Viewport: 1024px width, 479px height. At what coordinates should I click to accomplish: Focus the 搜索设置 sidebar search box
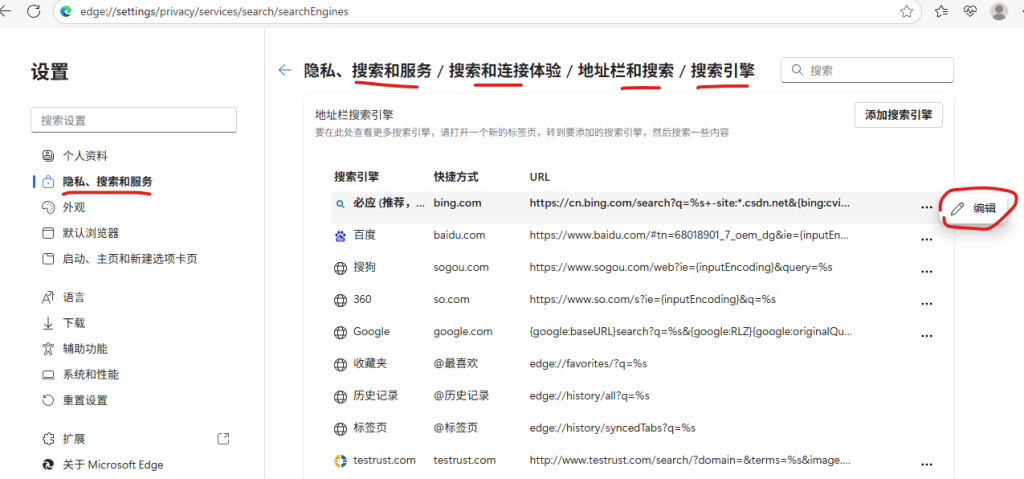[133, 120]
